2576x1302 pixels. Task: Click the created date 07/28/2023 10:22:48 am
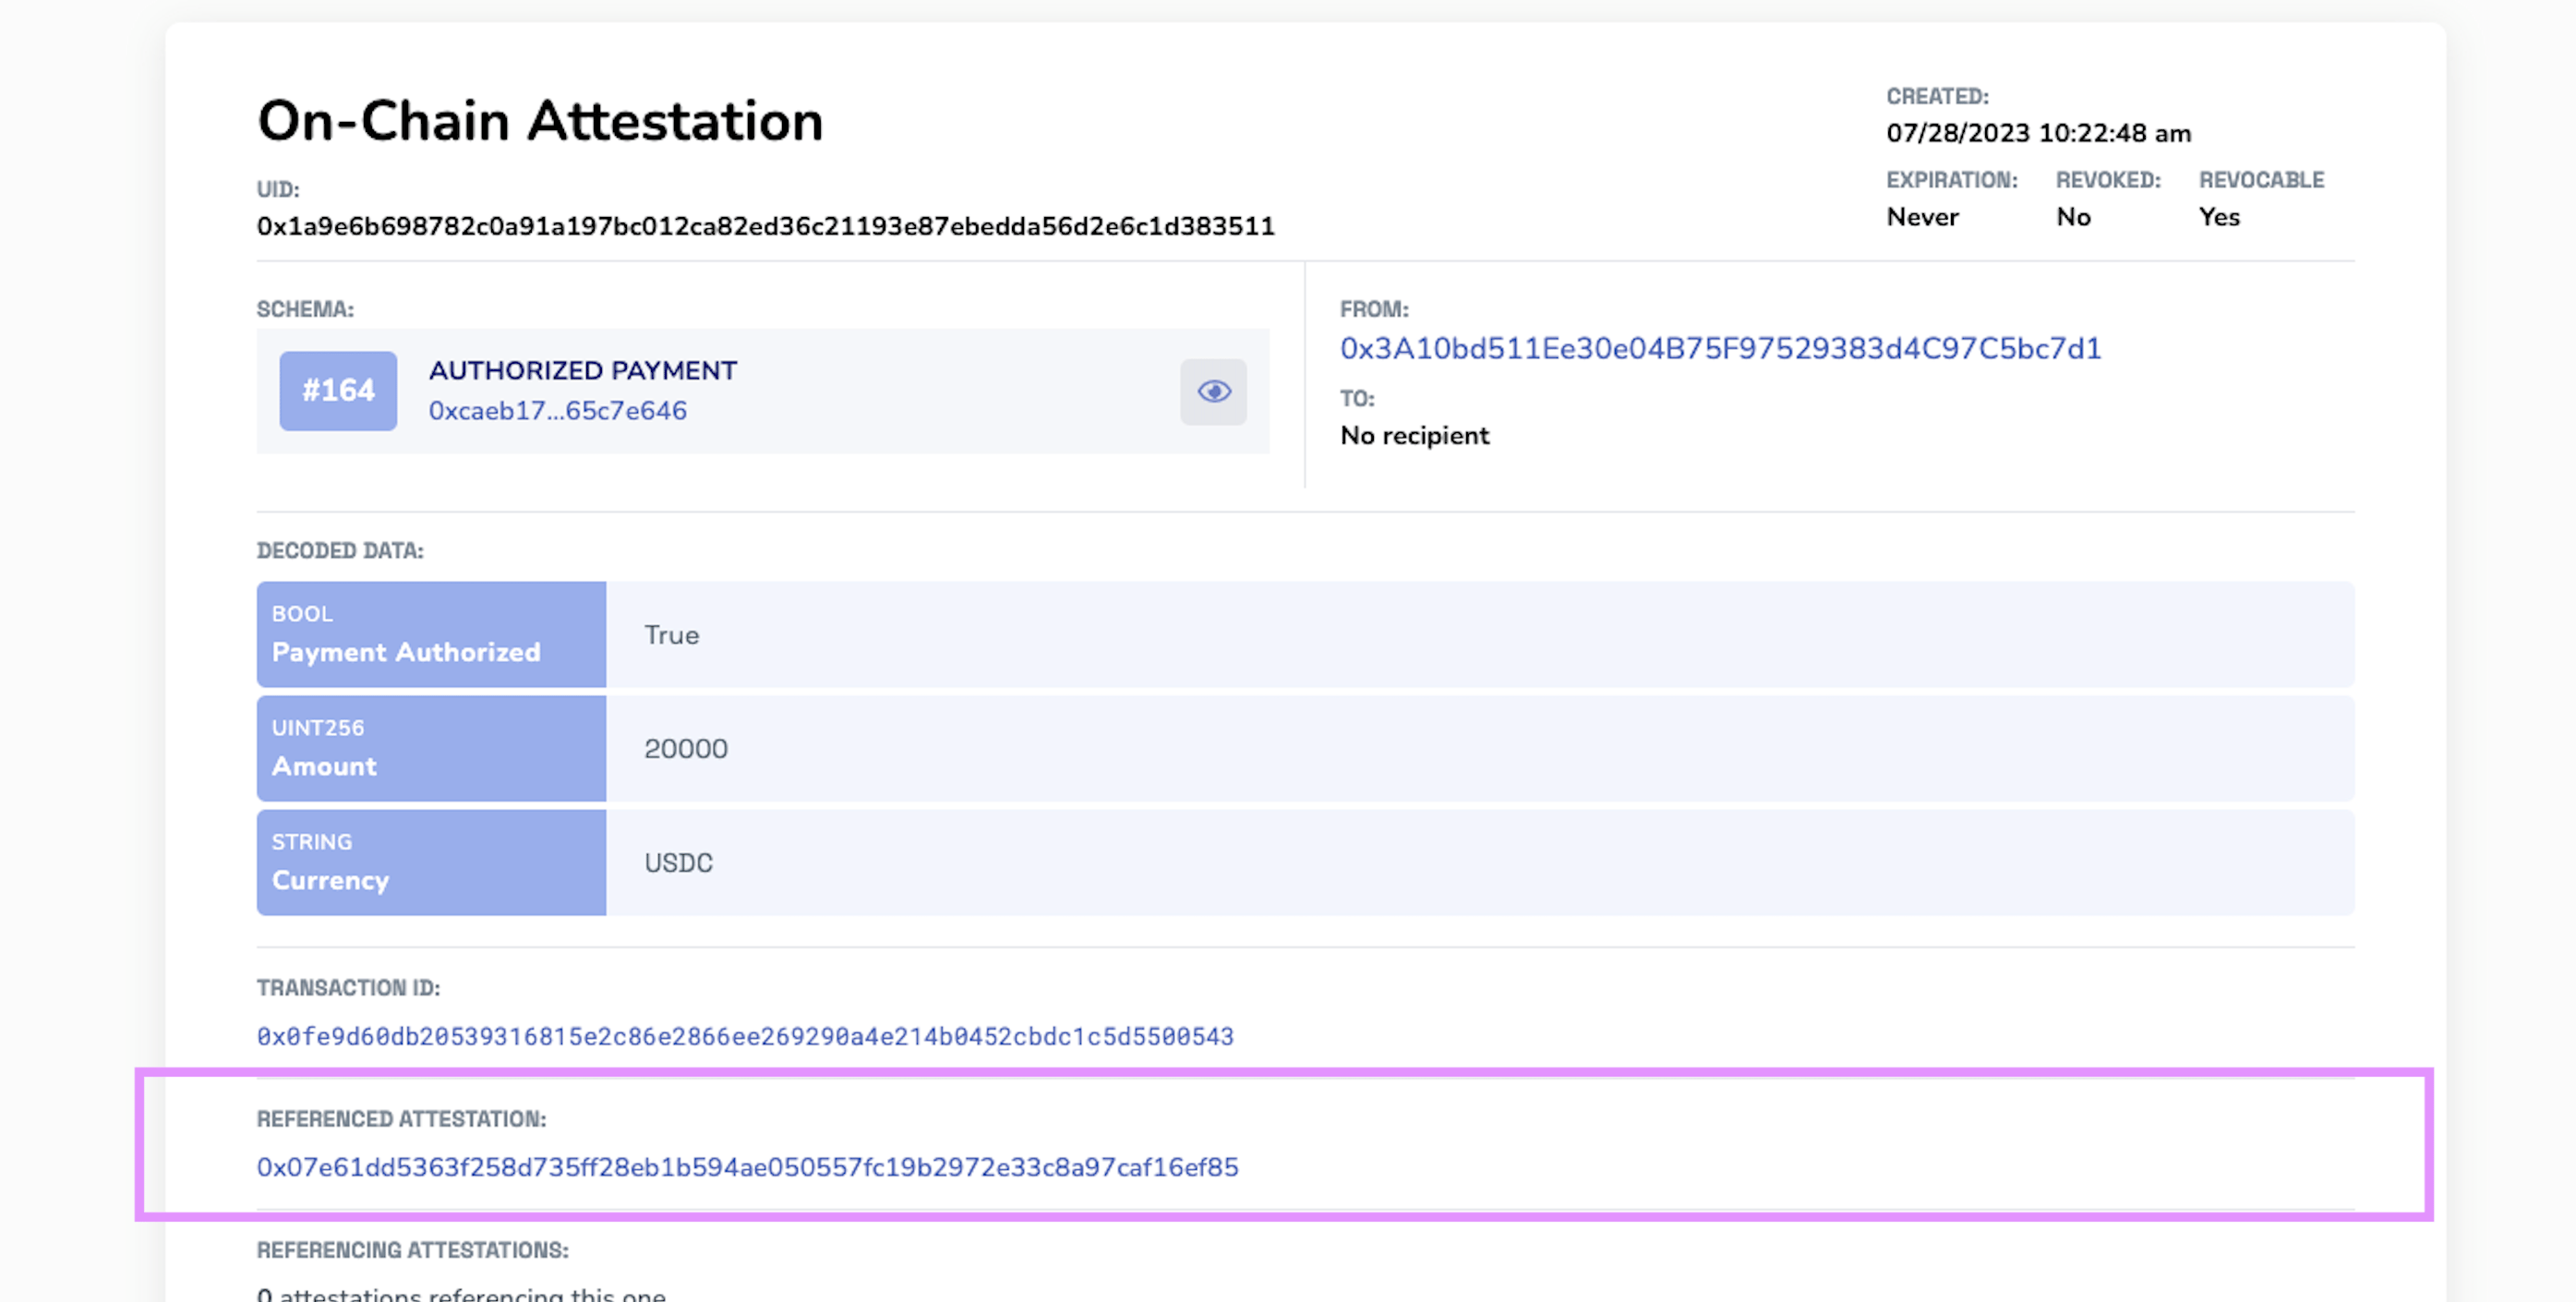click(2038, 133)
